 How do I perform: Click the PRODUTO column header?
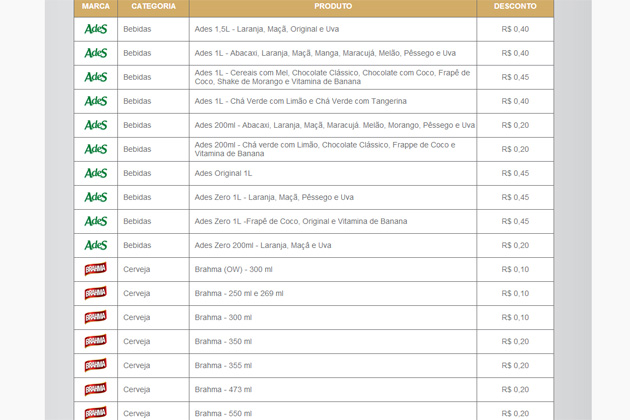coord(333,6)
